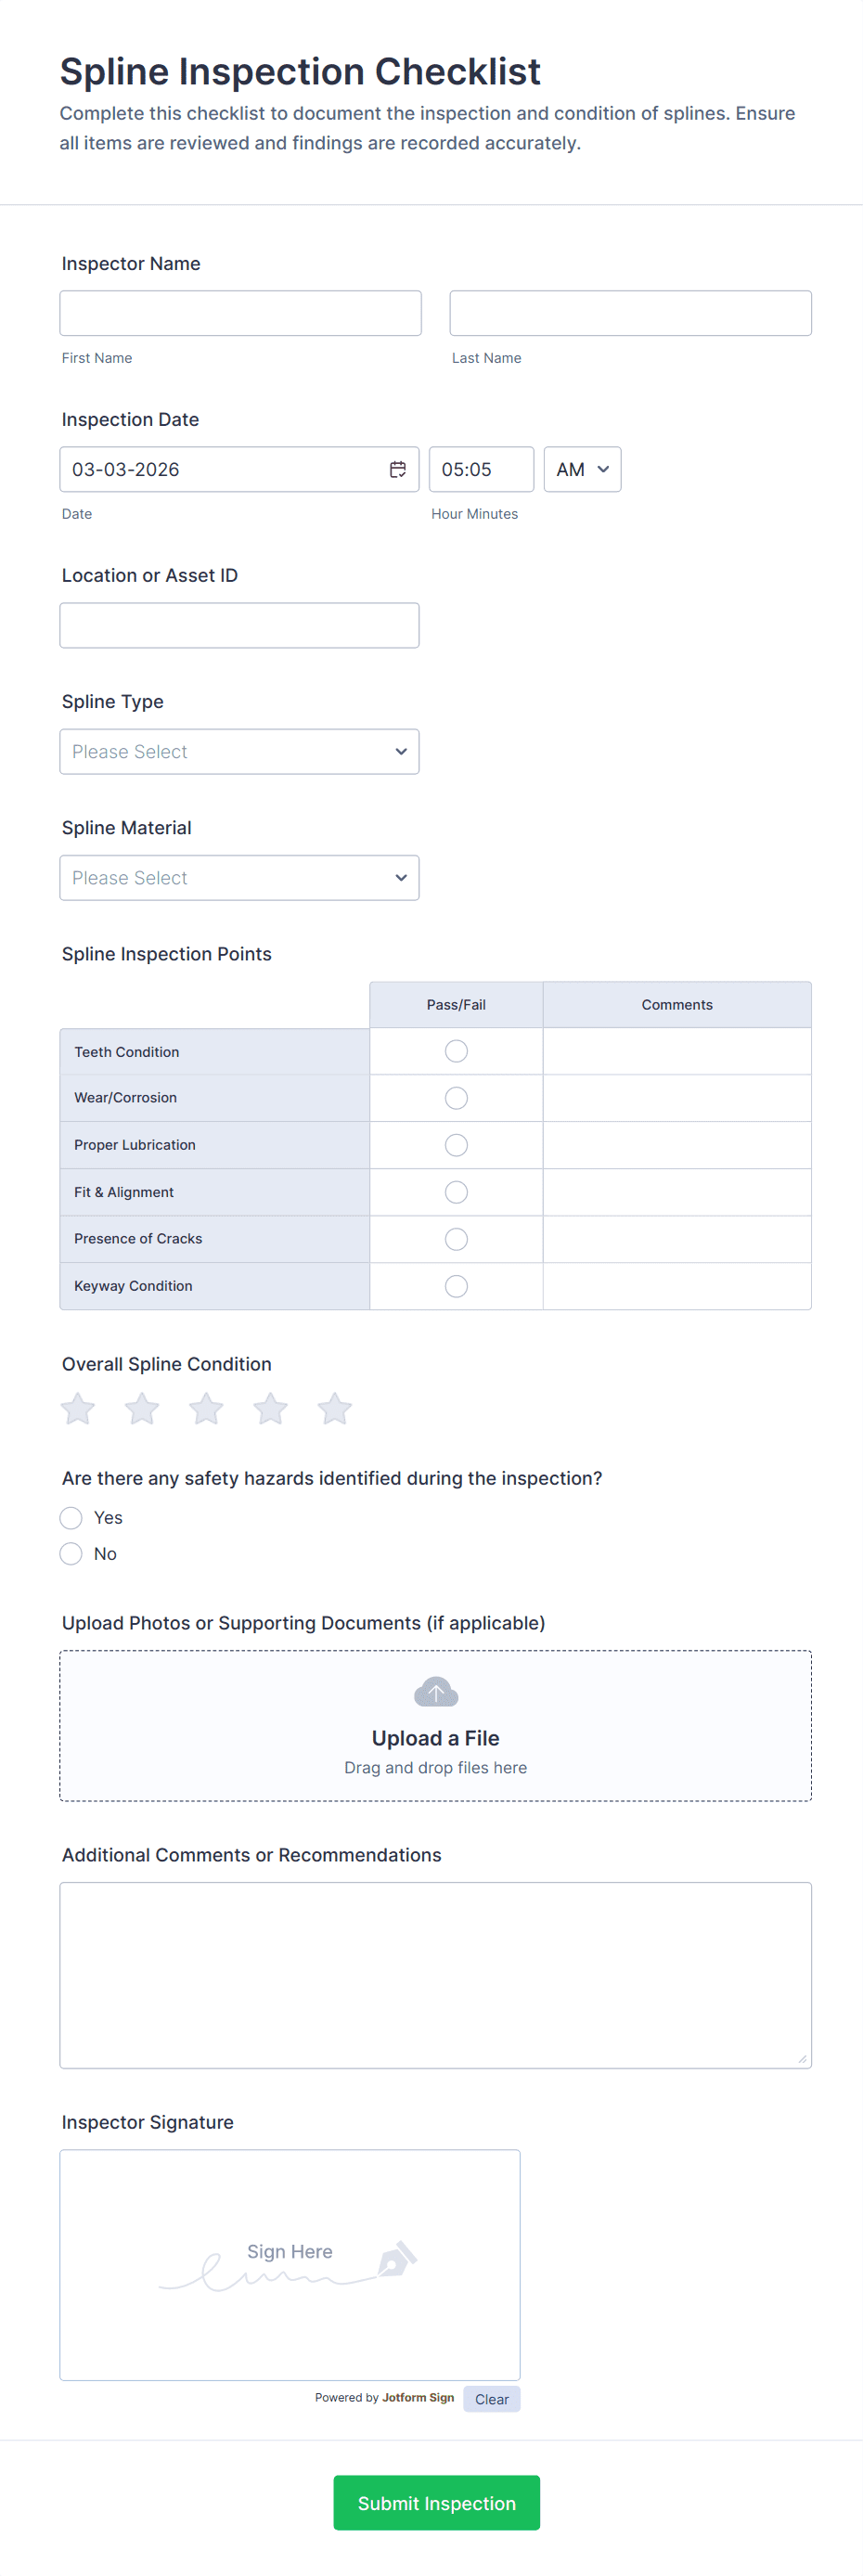Set fourth star for spline condition
This screenshot has width=863, height=2576.
pos(270,1409)
